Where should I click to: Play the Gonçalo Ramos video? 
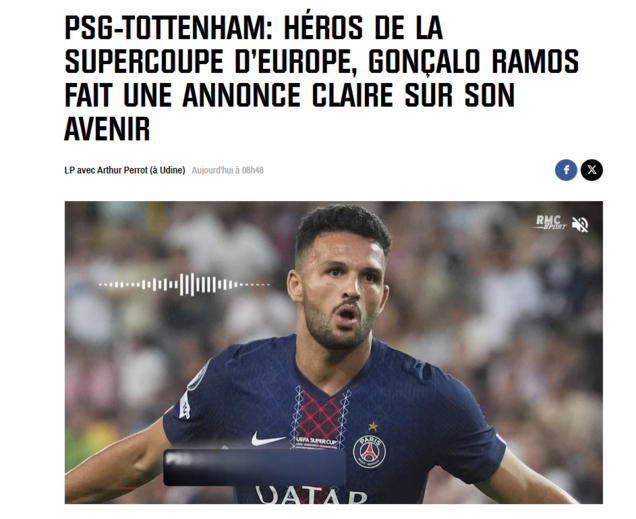tap(333, 352)
